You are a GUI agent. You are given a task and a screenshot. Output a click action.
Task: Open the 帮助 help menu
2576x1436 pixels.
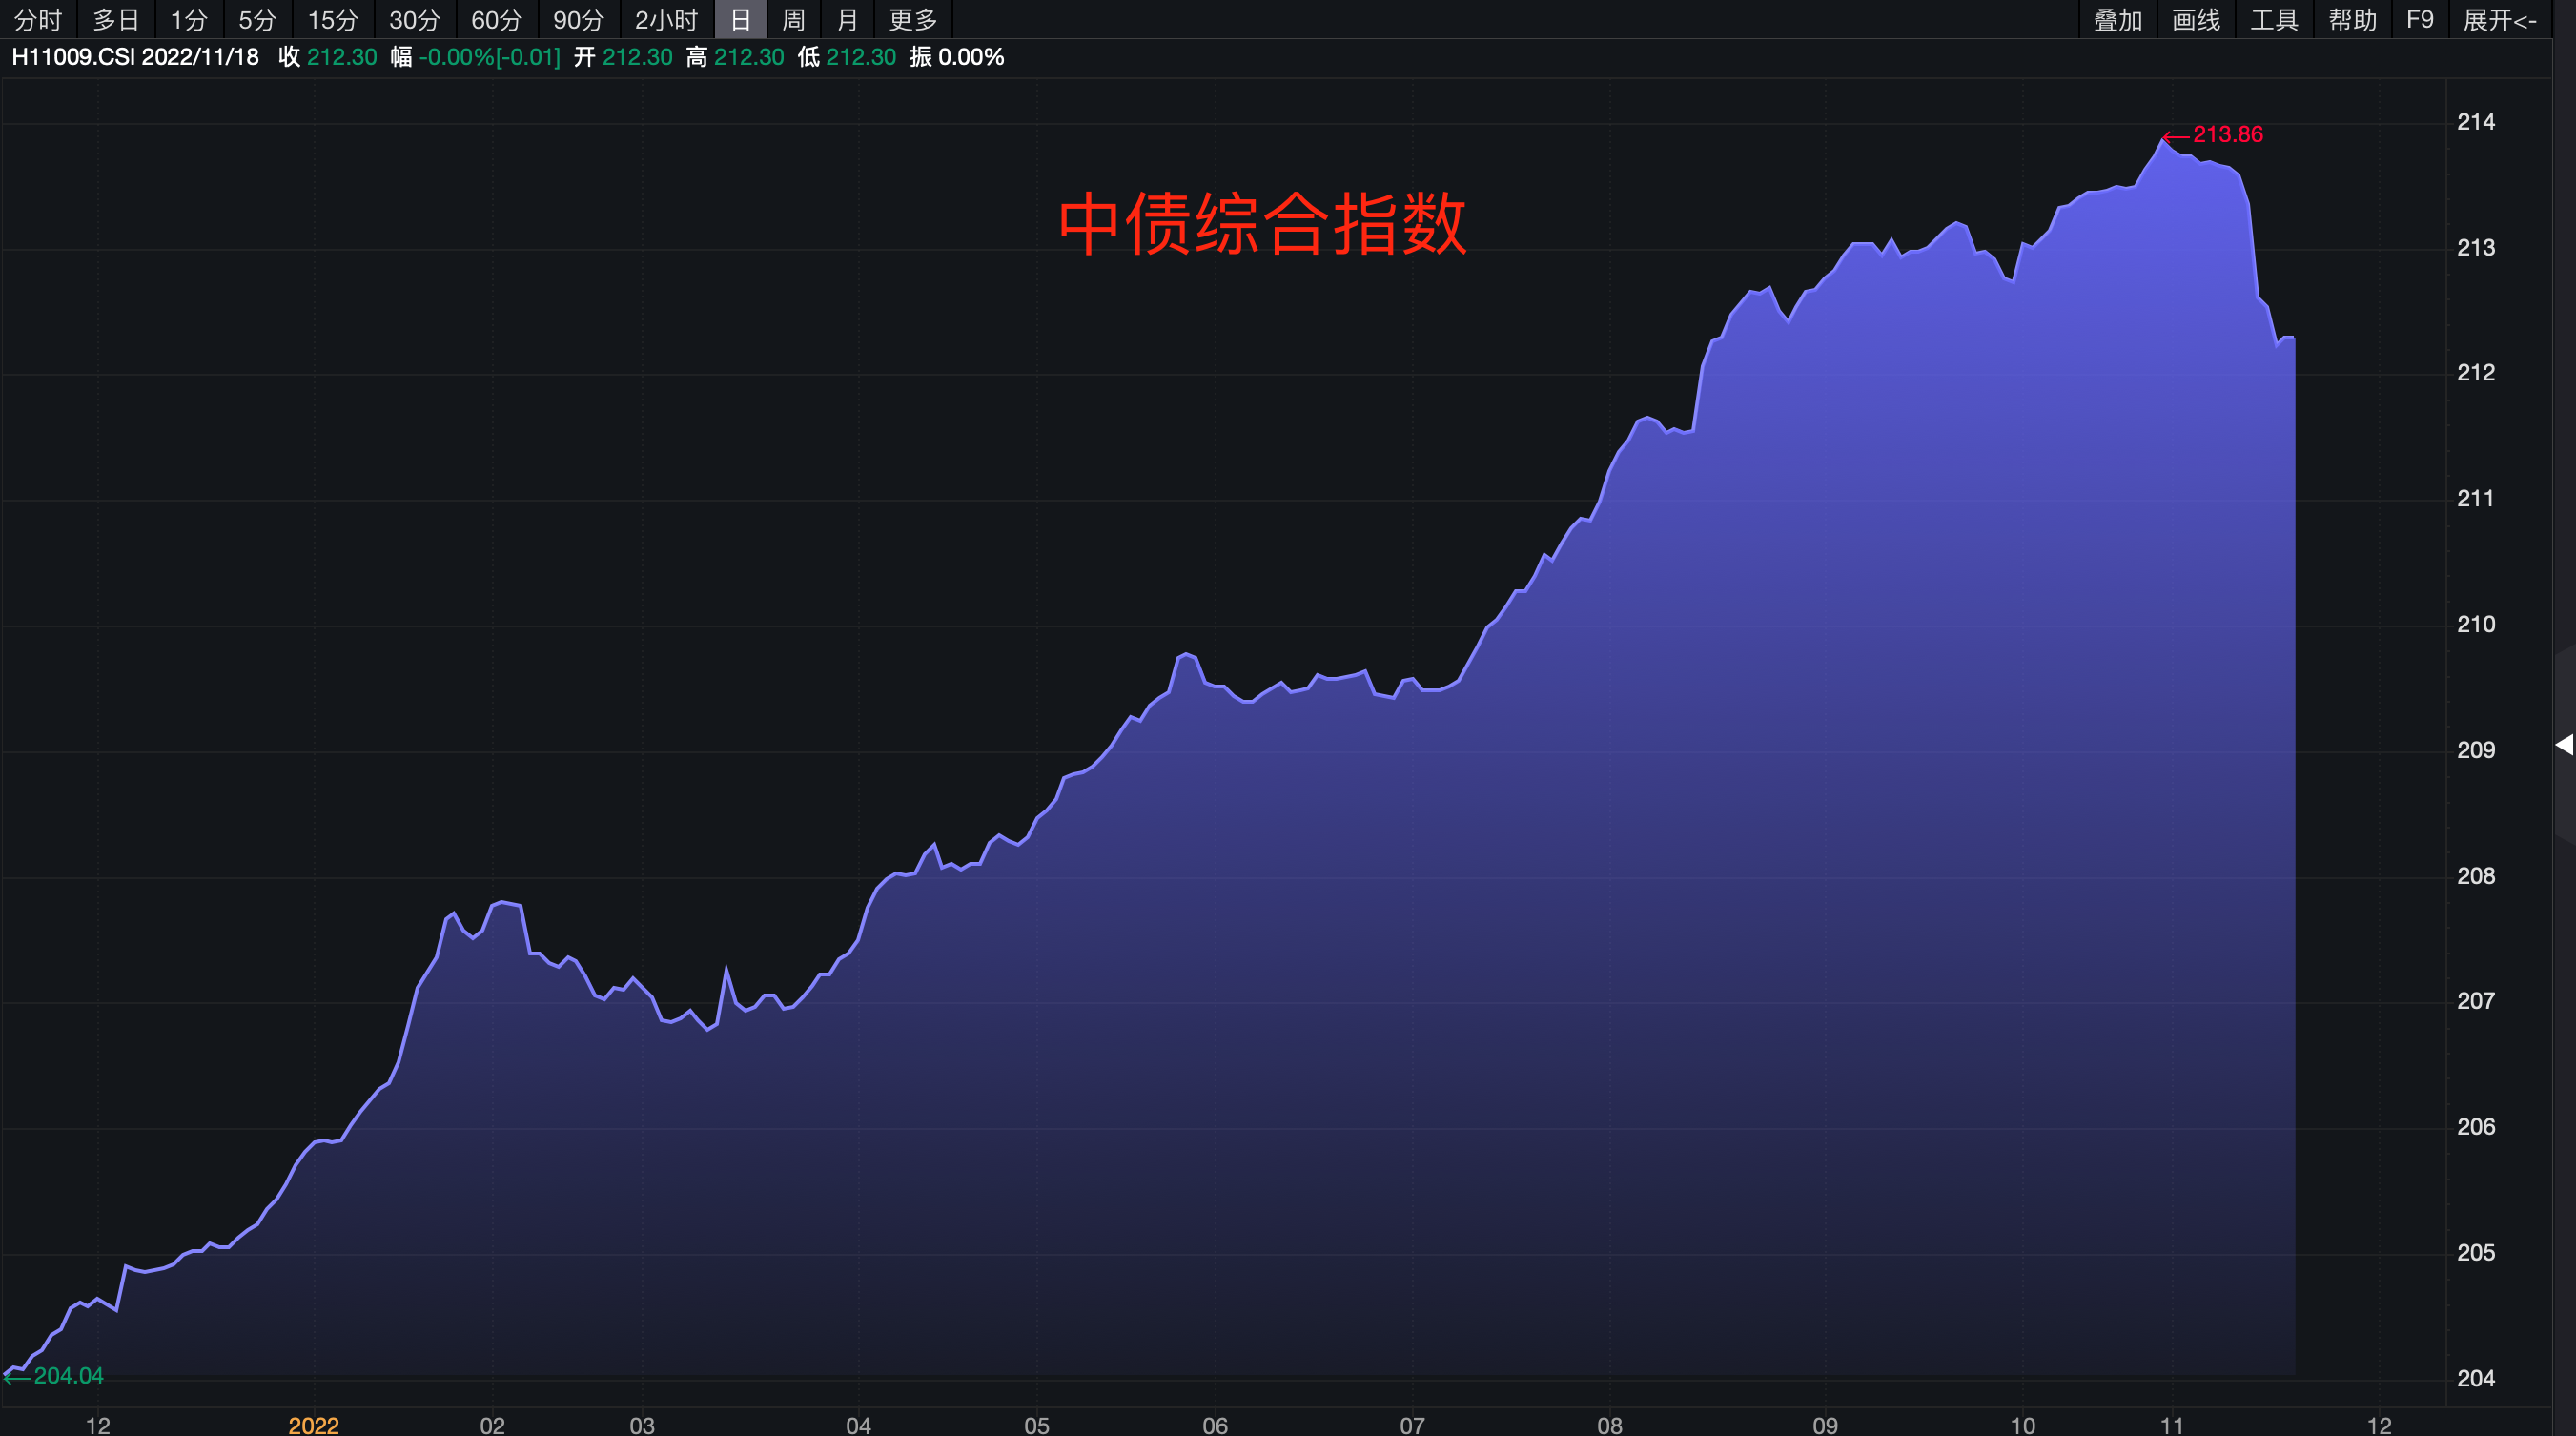pyautogui.click(x=2352, y=19)
